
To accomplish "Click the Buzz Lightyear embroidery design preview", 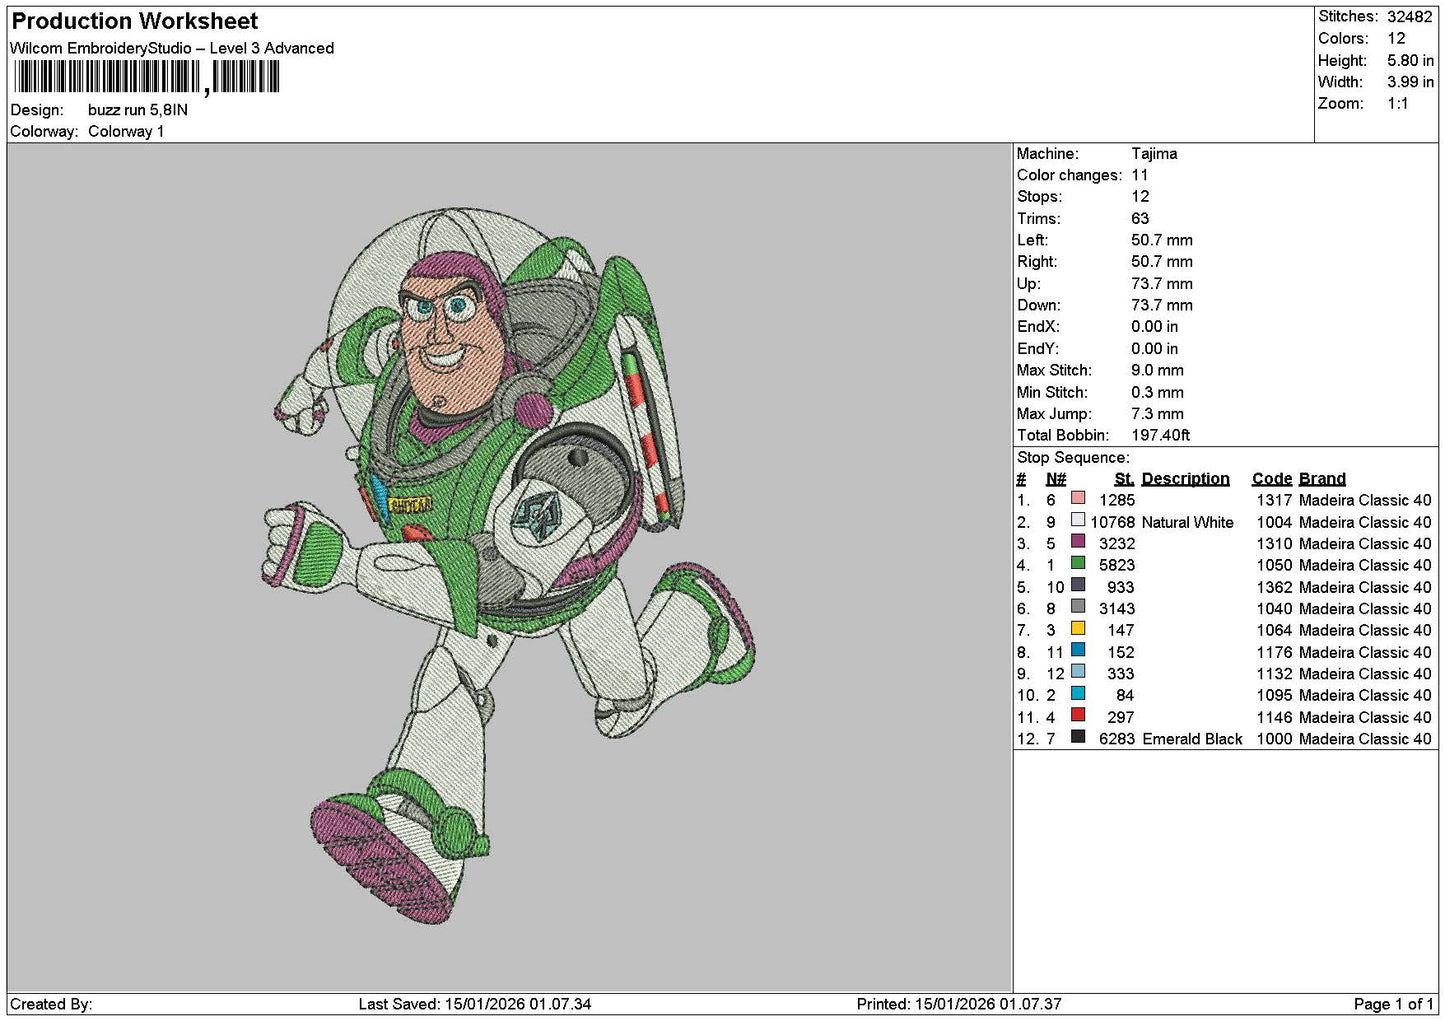I will [510, 565].
